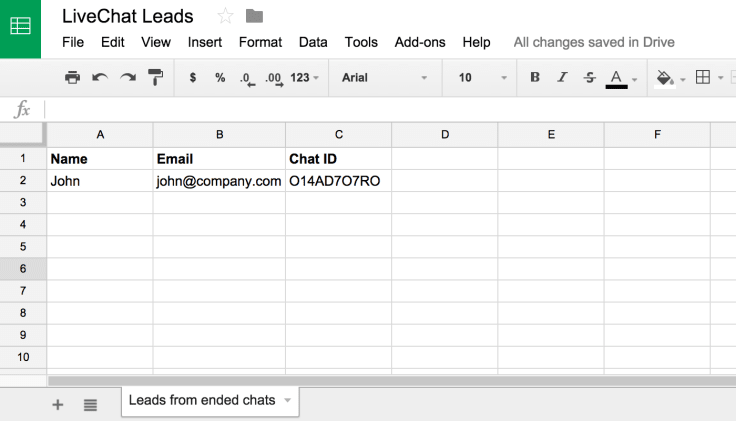Expand the fill color dropdown arrow

point(683,79)
